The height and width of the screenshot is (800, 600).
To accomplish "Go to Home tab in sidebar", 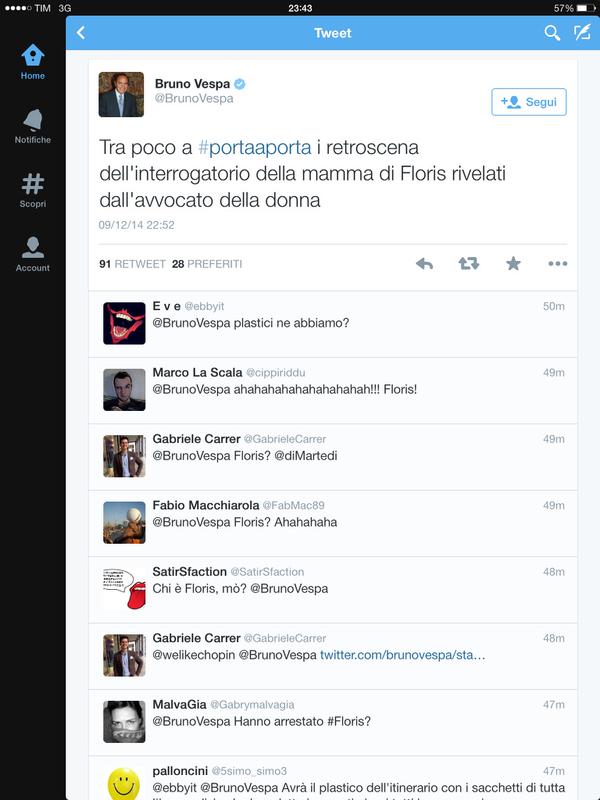I will point(33,62).
